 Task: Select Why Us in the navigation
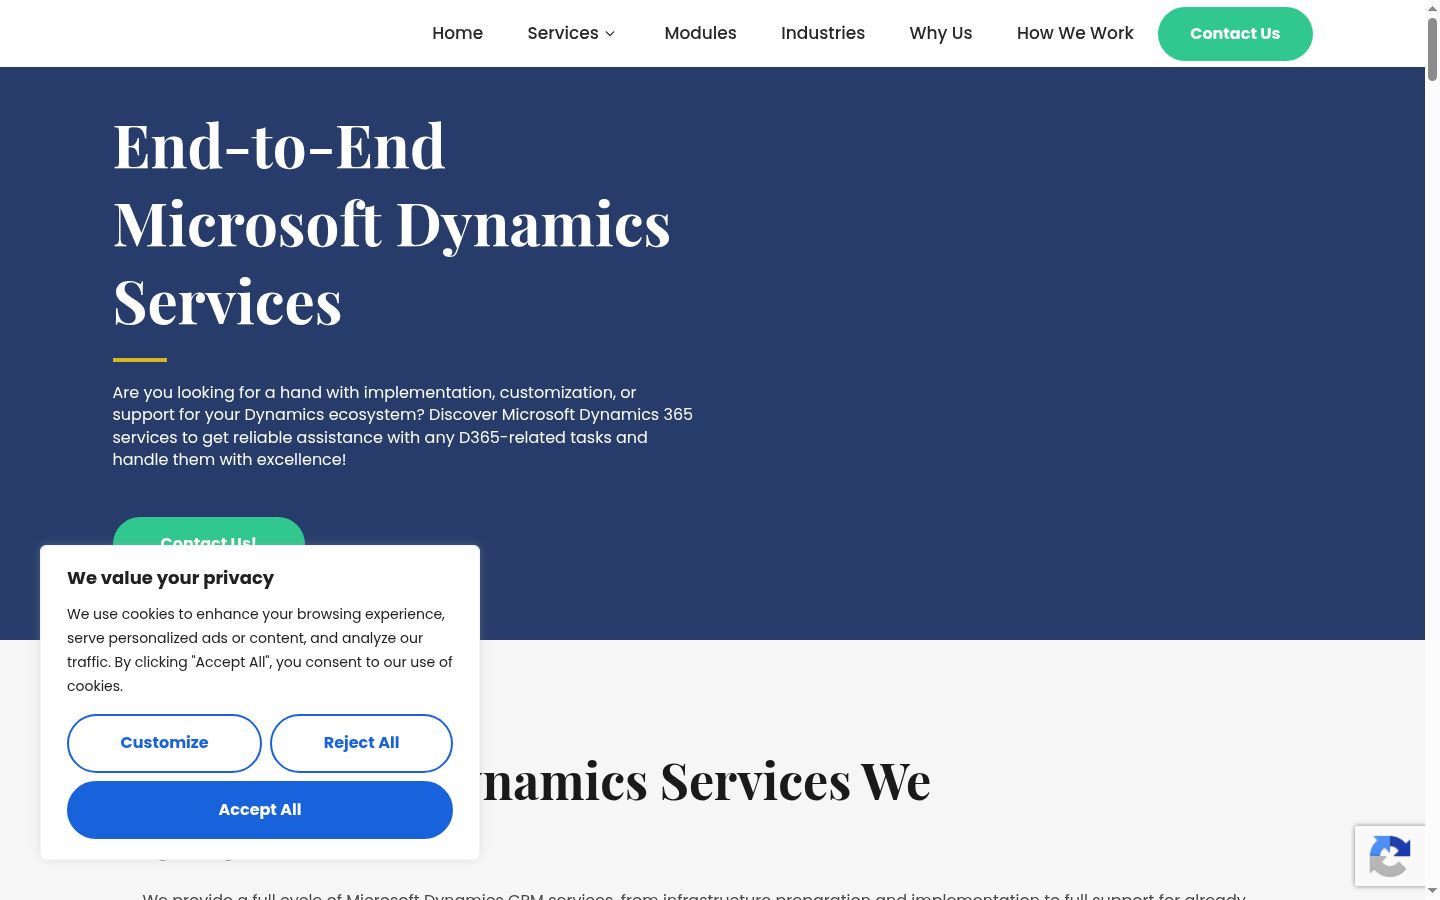(941, 33)
